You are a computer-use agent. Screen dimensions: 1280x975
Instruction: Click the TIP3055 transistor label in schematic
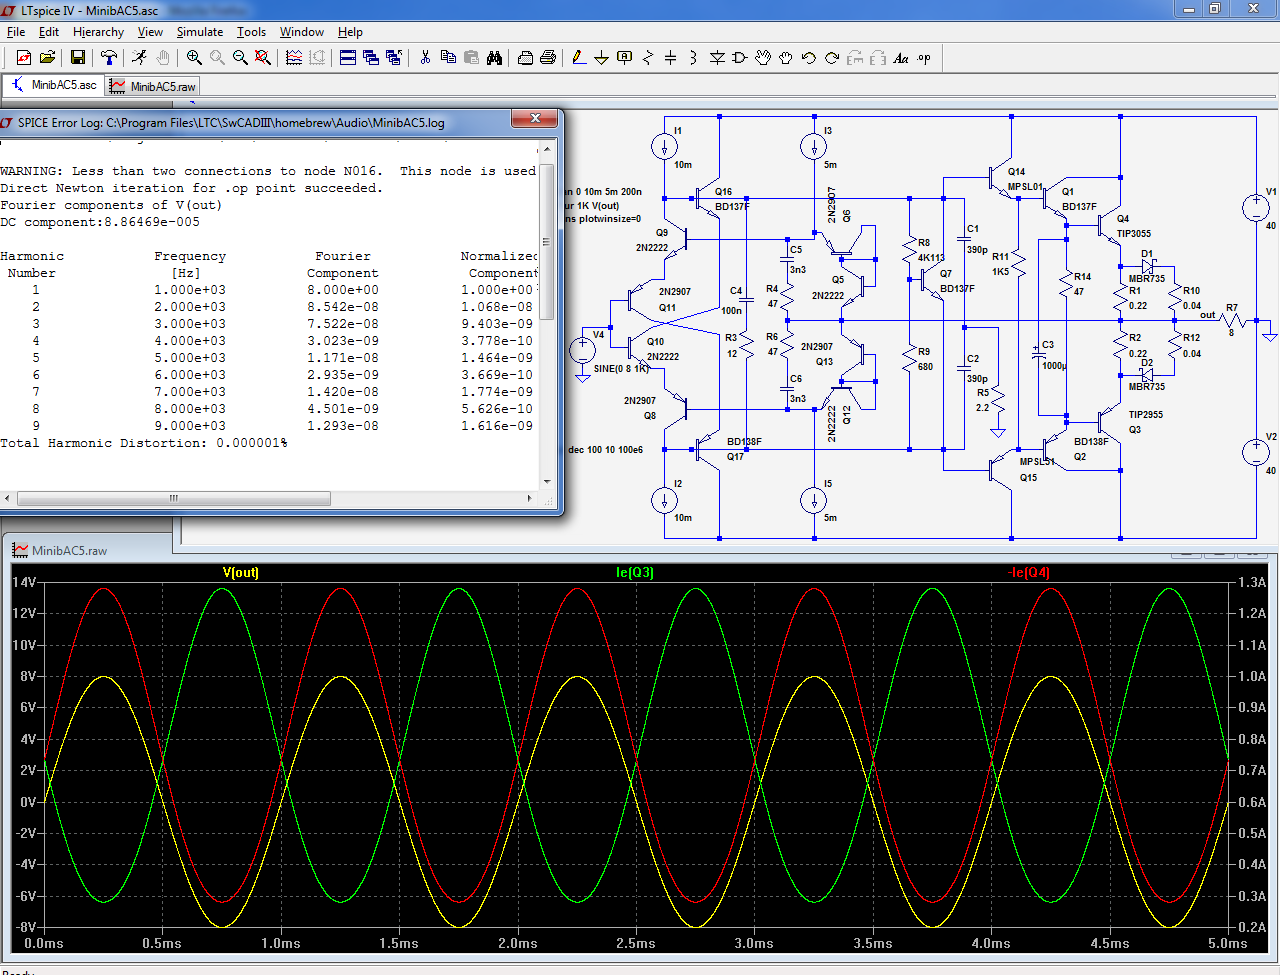[x=1134, y=234]
